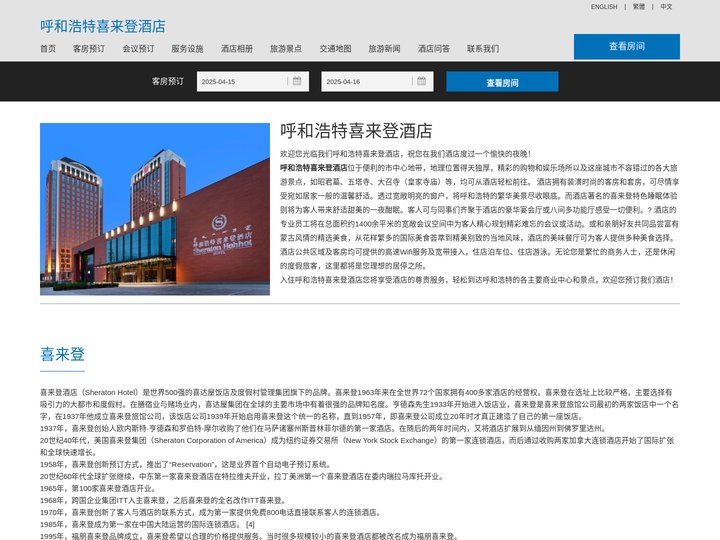Click bold text 呼和浩特喜来登酒店 in description
The width and height of the screenshot is (720, 540).
(314, 168)
